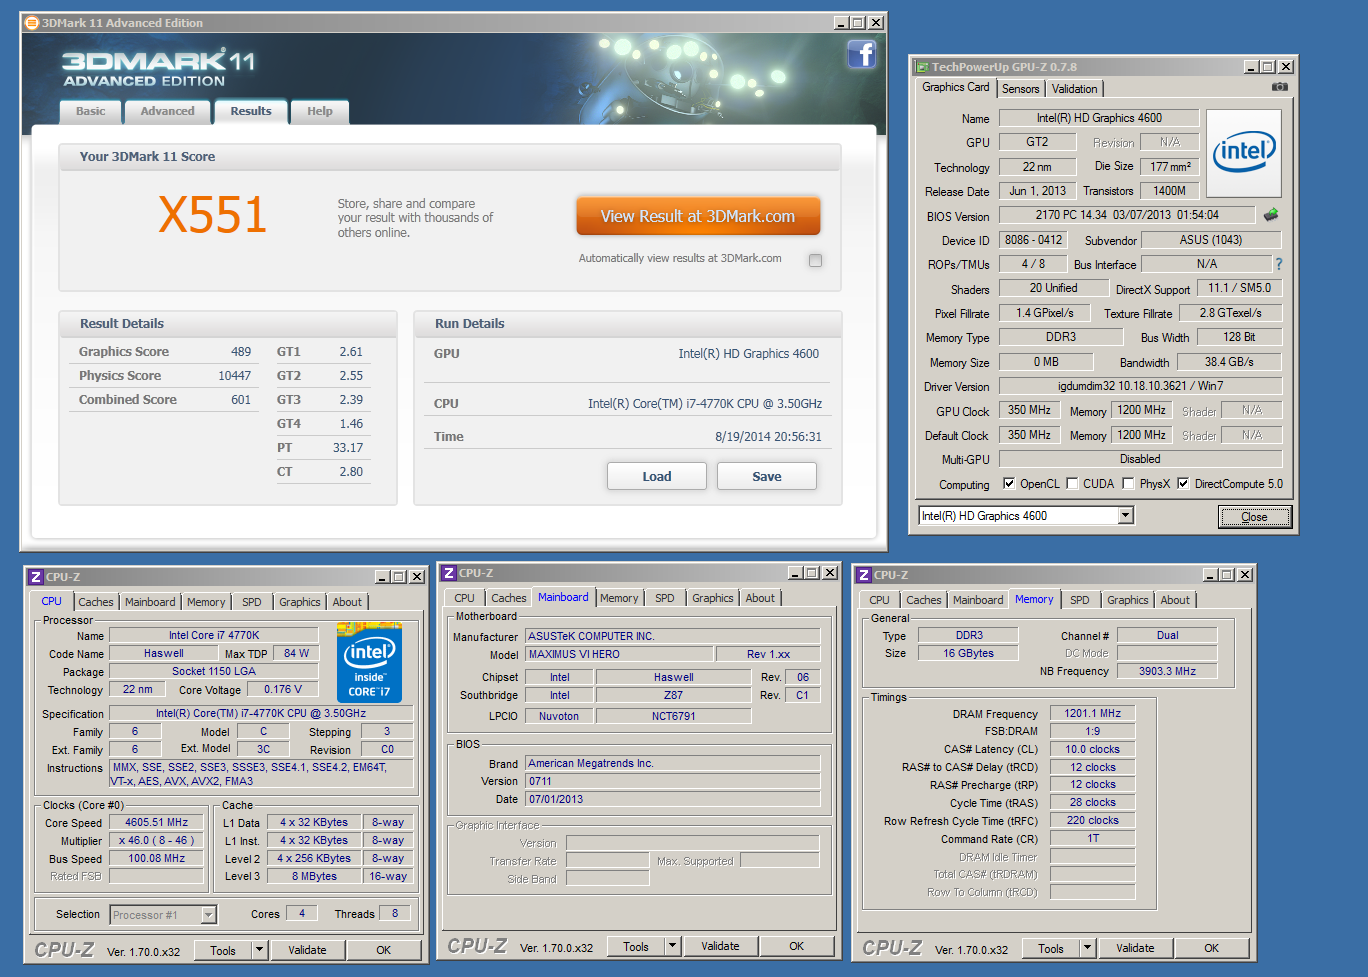The image size is (1368, 977).
Task: Click the DRAM Frequency field 1201.1 MHz
Action: 1092,713
